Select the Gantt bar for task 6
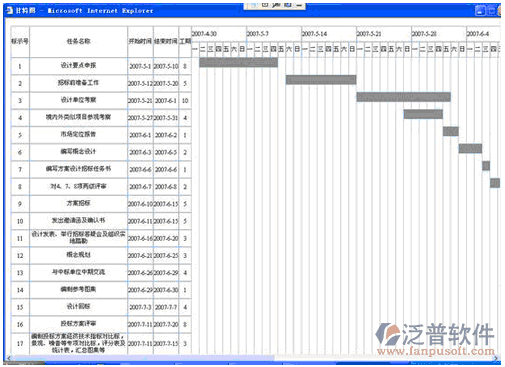Image resolution: width=505 pixels, height=367 pixels. pyautogui.click(x=470, y=148)
